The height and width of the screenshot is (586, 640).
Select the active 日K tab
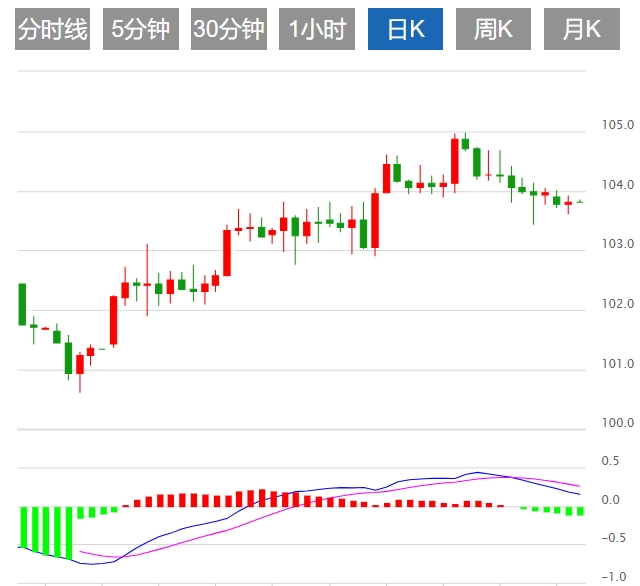[405, 29]
